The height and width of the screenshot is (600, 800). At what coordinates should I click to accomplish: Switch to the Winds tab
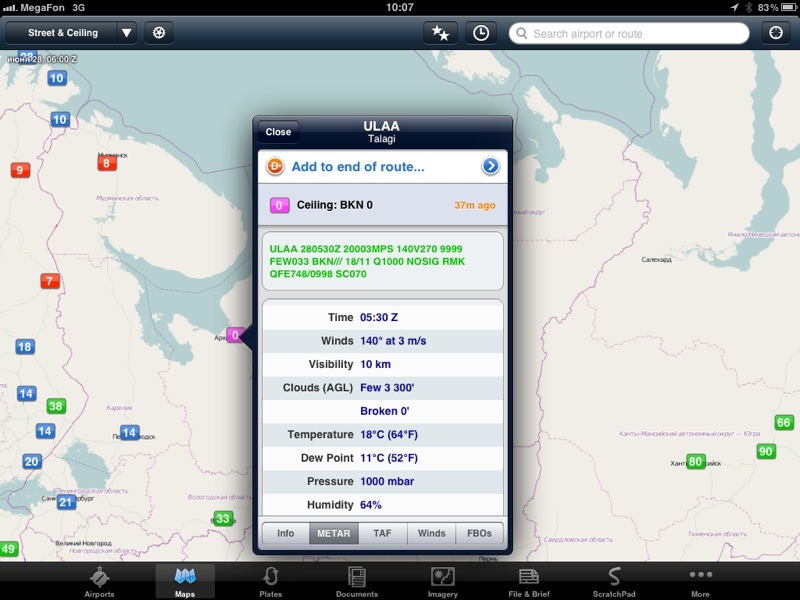(x=431, y=534)
